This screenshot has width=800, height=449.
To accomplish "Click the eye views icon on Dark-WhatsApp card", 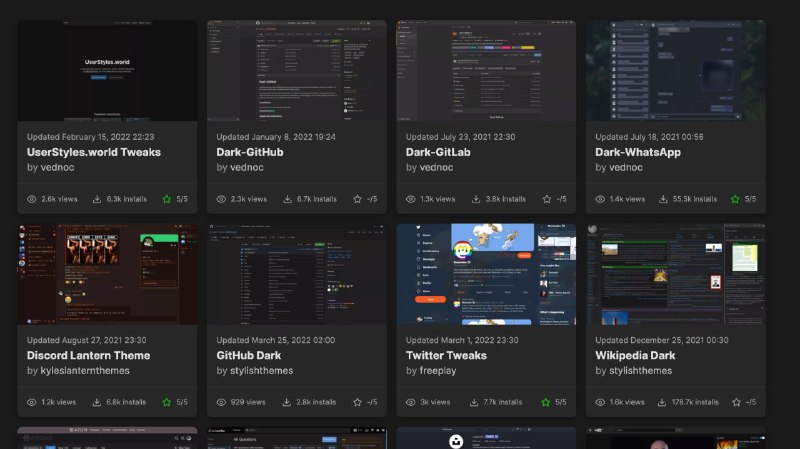I will click(600, 199).
